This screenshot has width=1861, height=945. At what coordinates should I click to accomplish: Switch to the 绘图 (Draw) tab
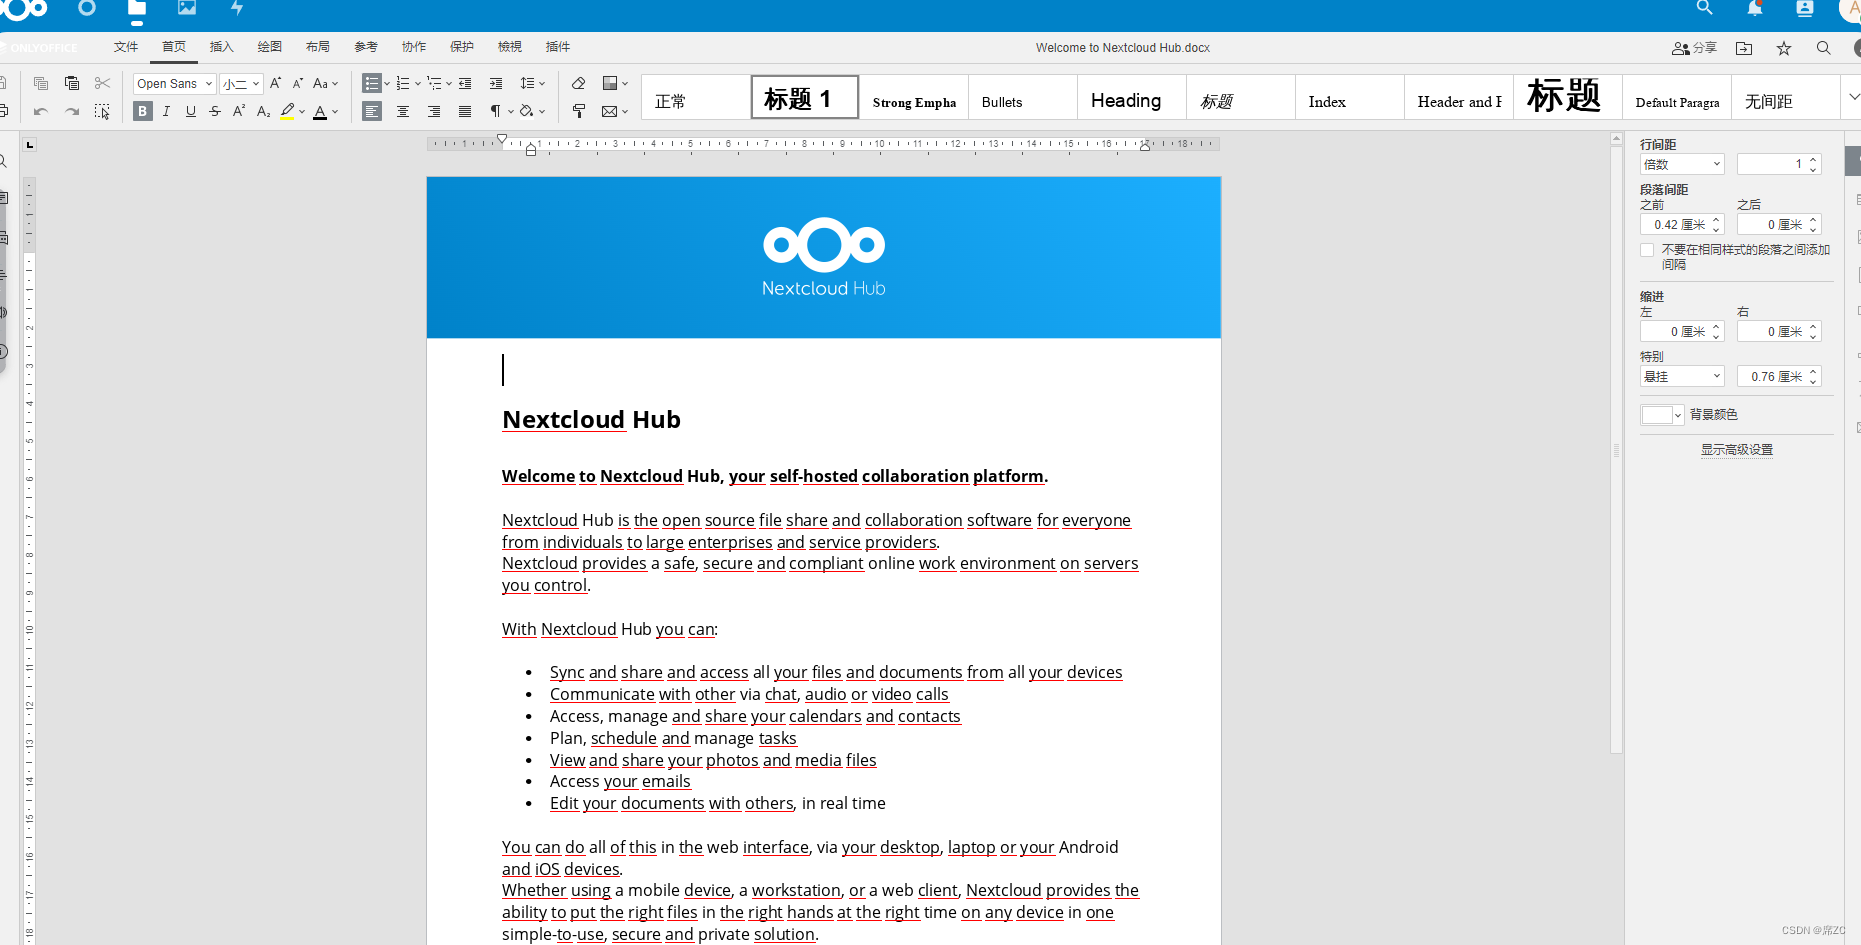270,47
